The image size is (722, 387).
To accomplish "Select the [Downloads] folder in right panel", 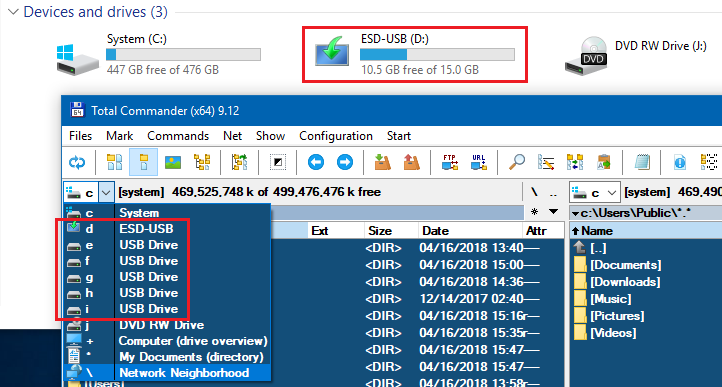I will pos(625,282).
